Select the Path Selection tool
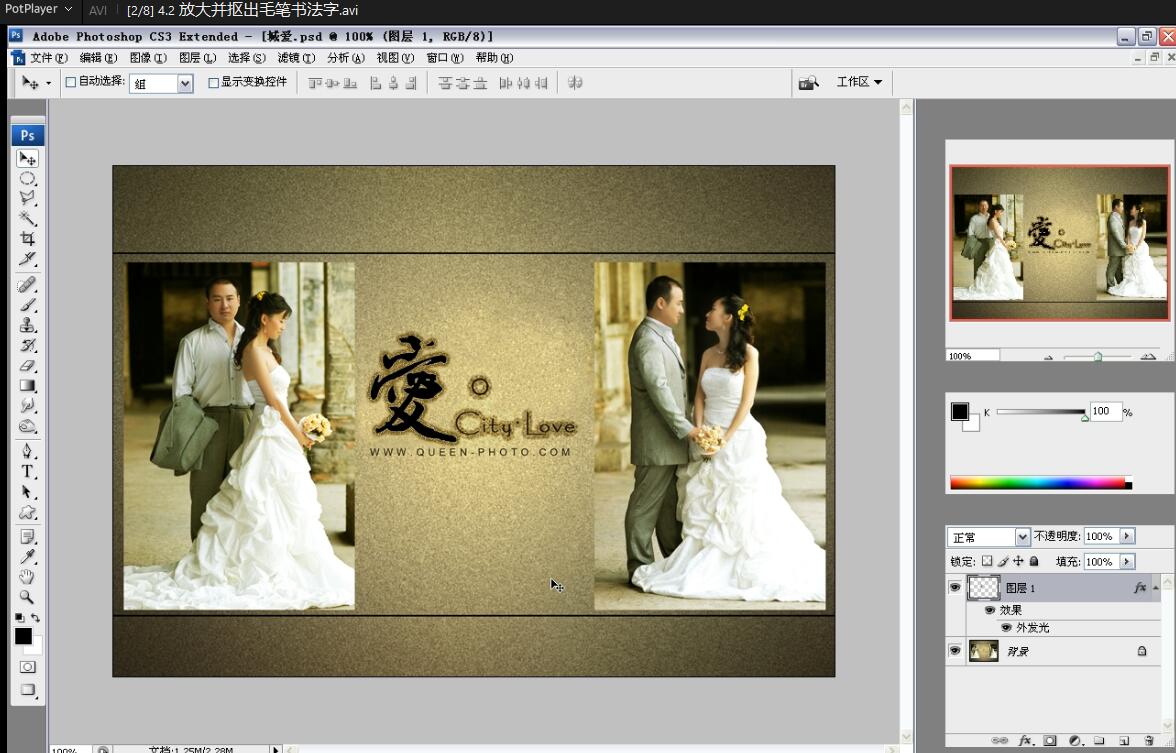 [27, 492]
